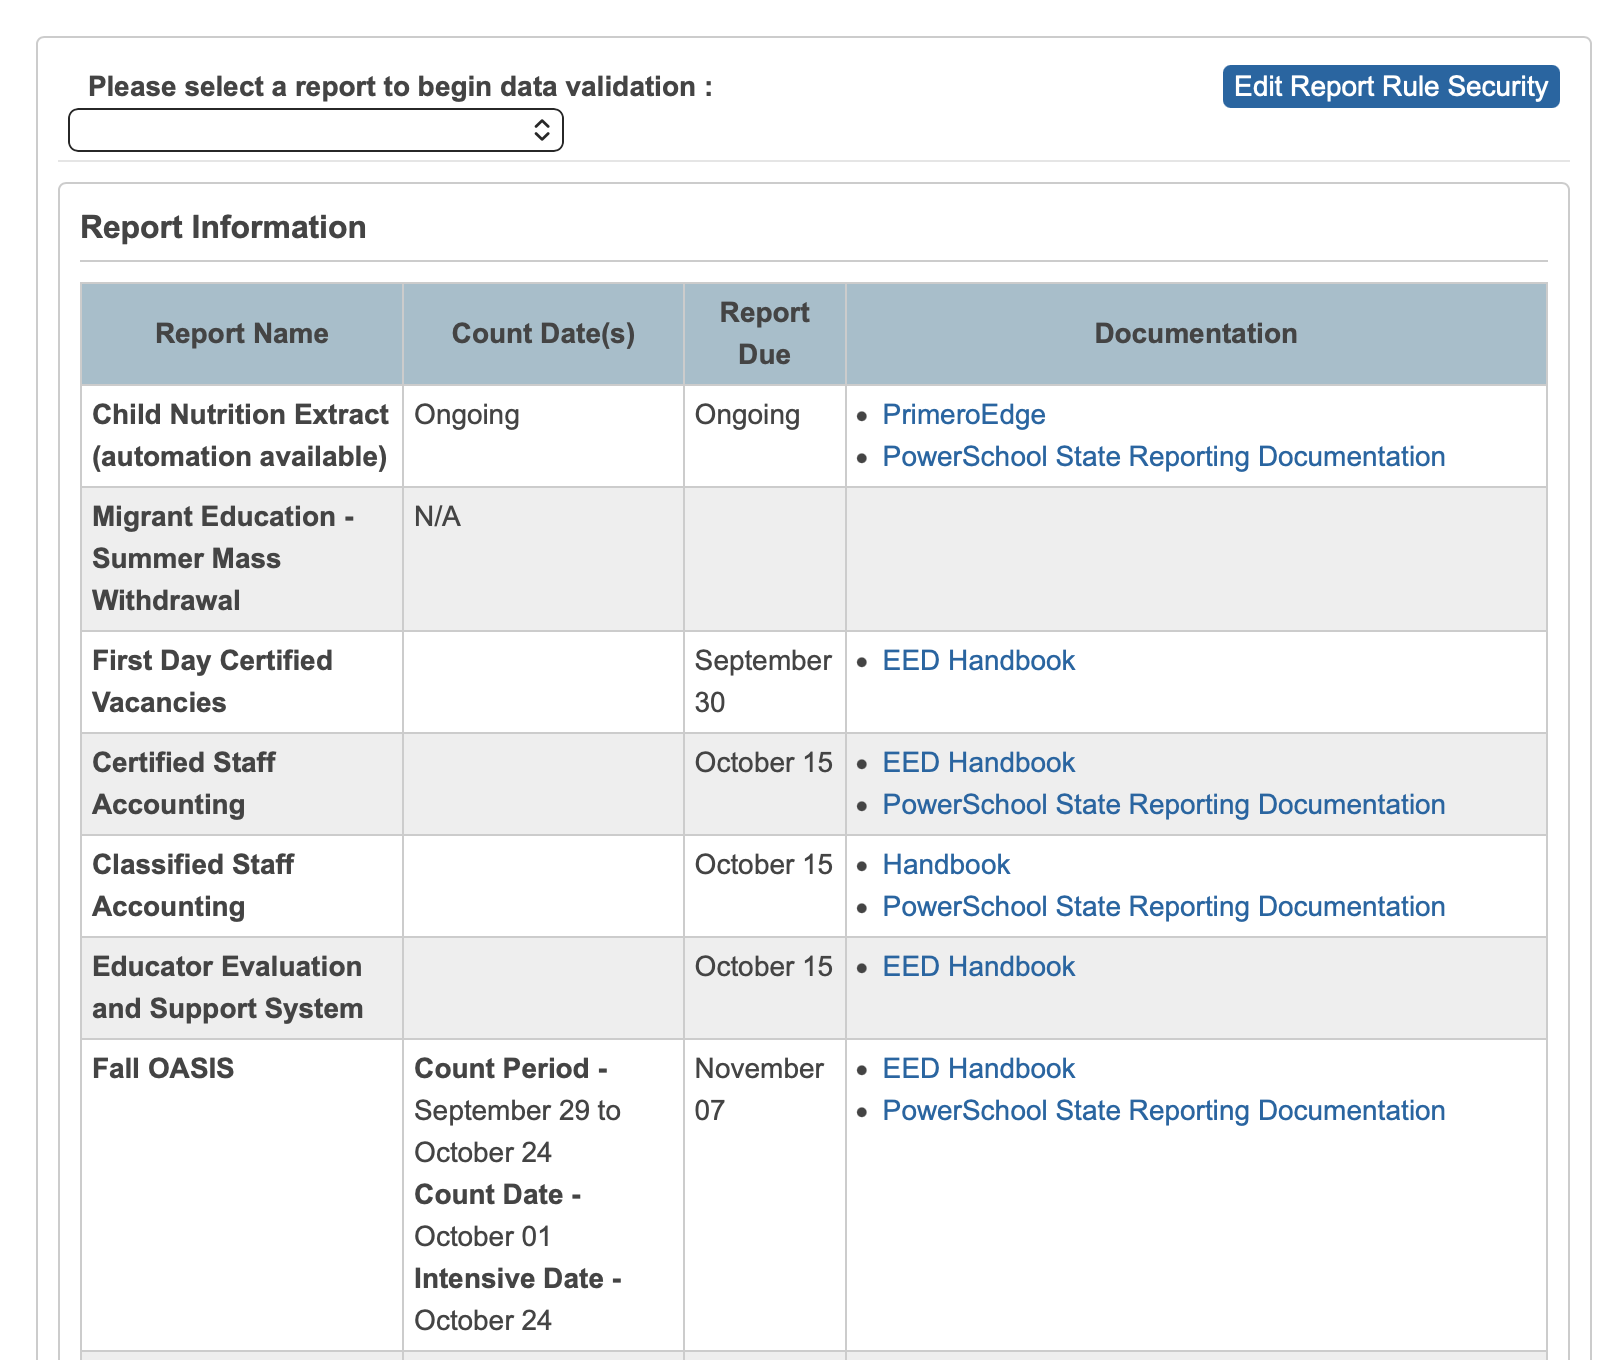
Task: Open EED Handbook for Fall OASIS
Action: (979, 1069)
